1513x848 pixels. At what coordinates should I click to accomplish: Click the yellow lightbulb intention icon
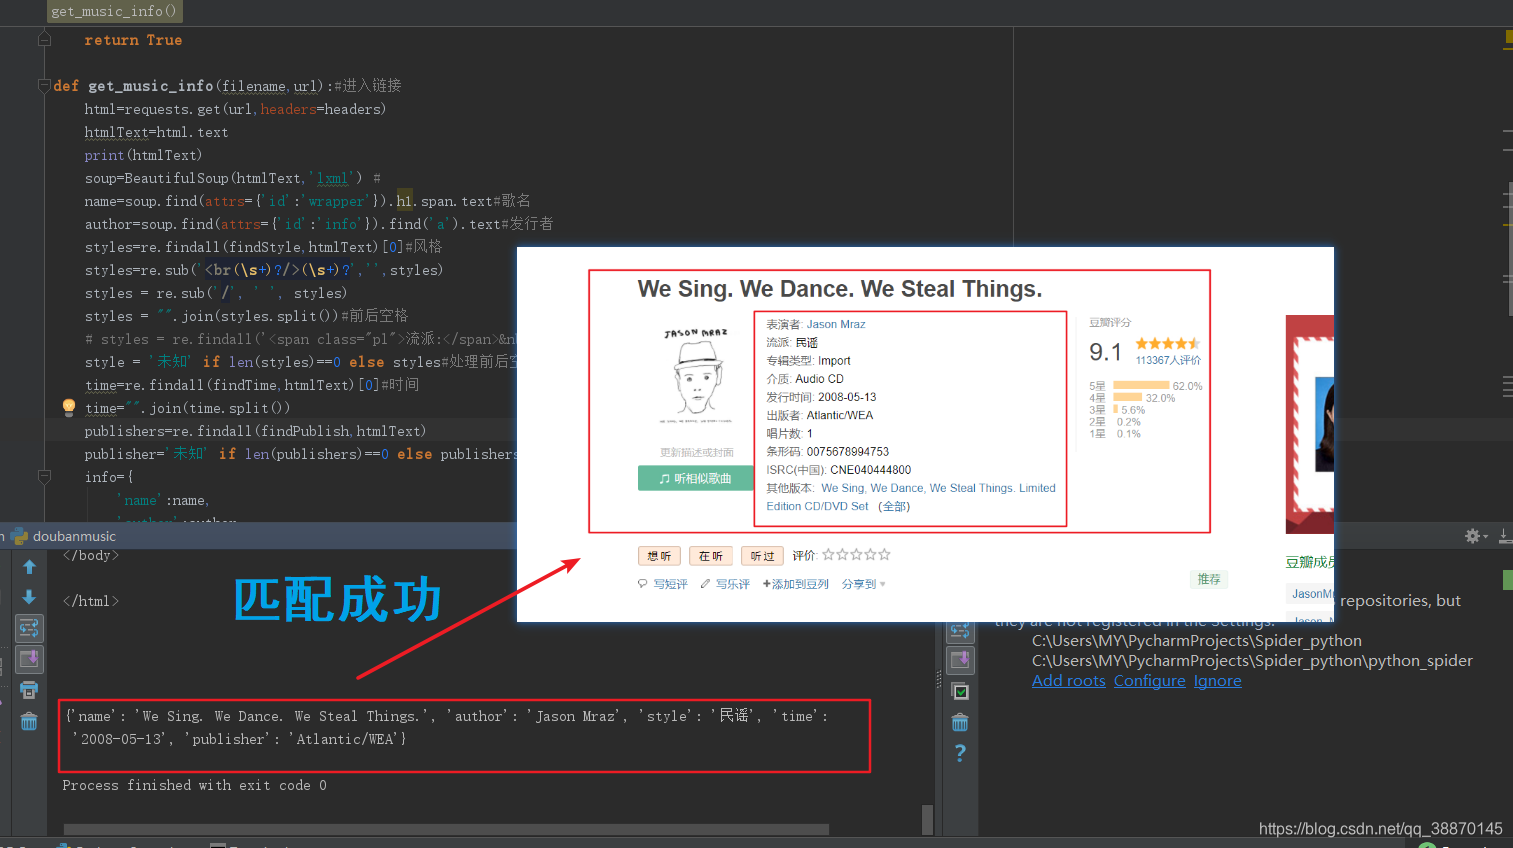coord(68,407)
